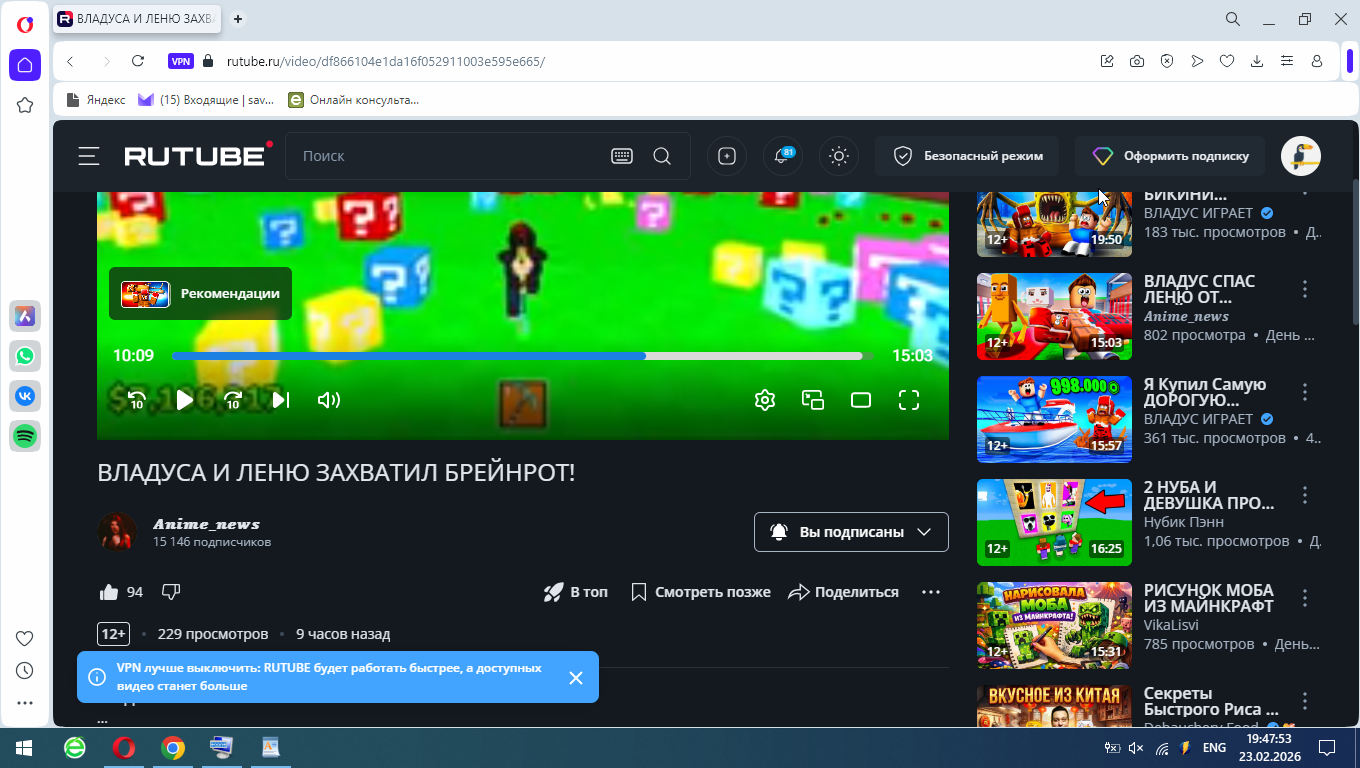The width and height of the screenshot is (1360, 768).
Task: Click the Anime_news channel avatar
Action: click(x=117, y=532)
